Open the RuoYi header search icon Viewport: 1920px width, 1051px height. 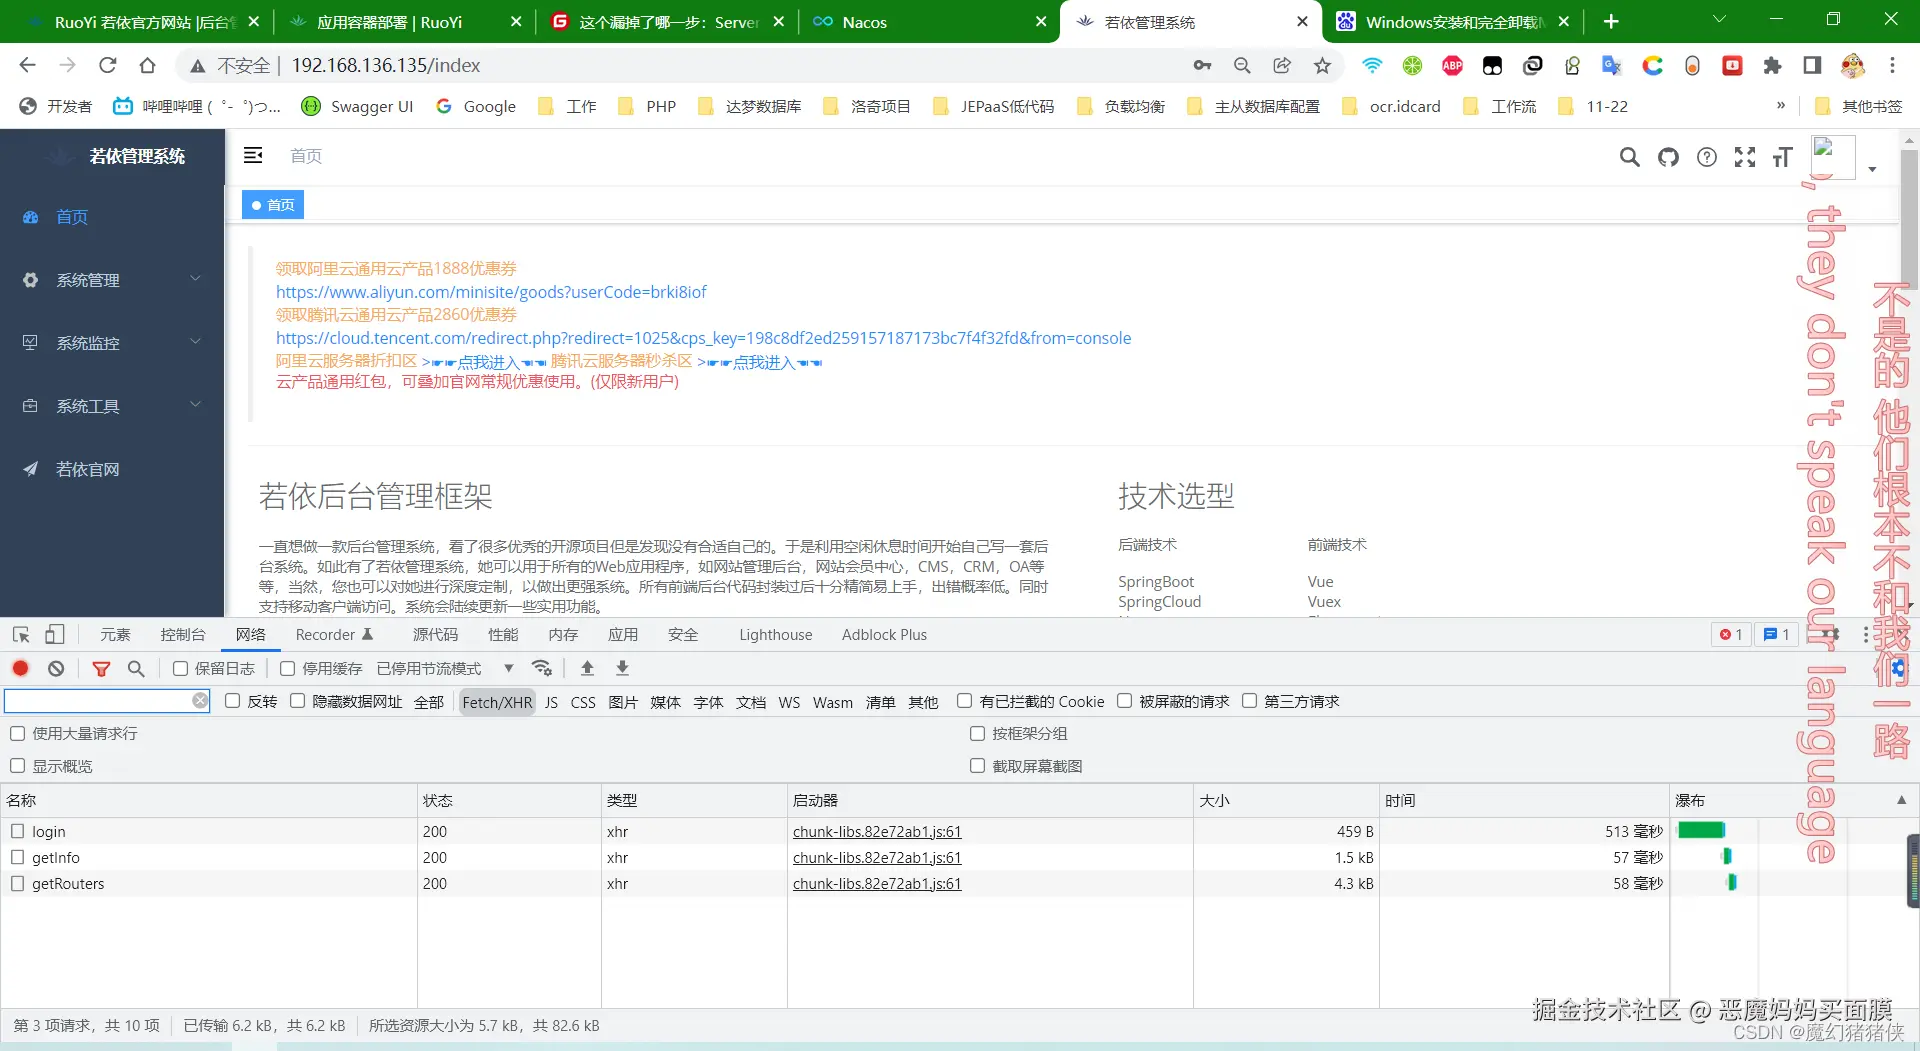point(1629,157)
